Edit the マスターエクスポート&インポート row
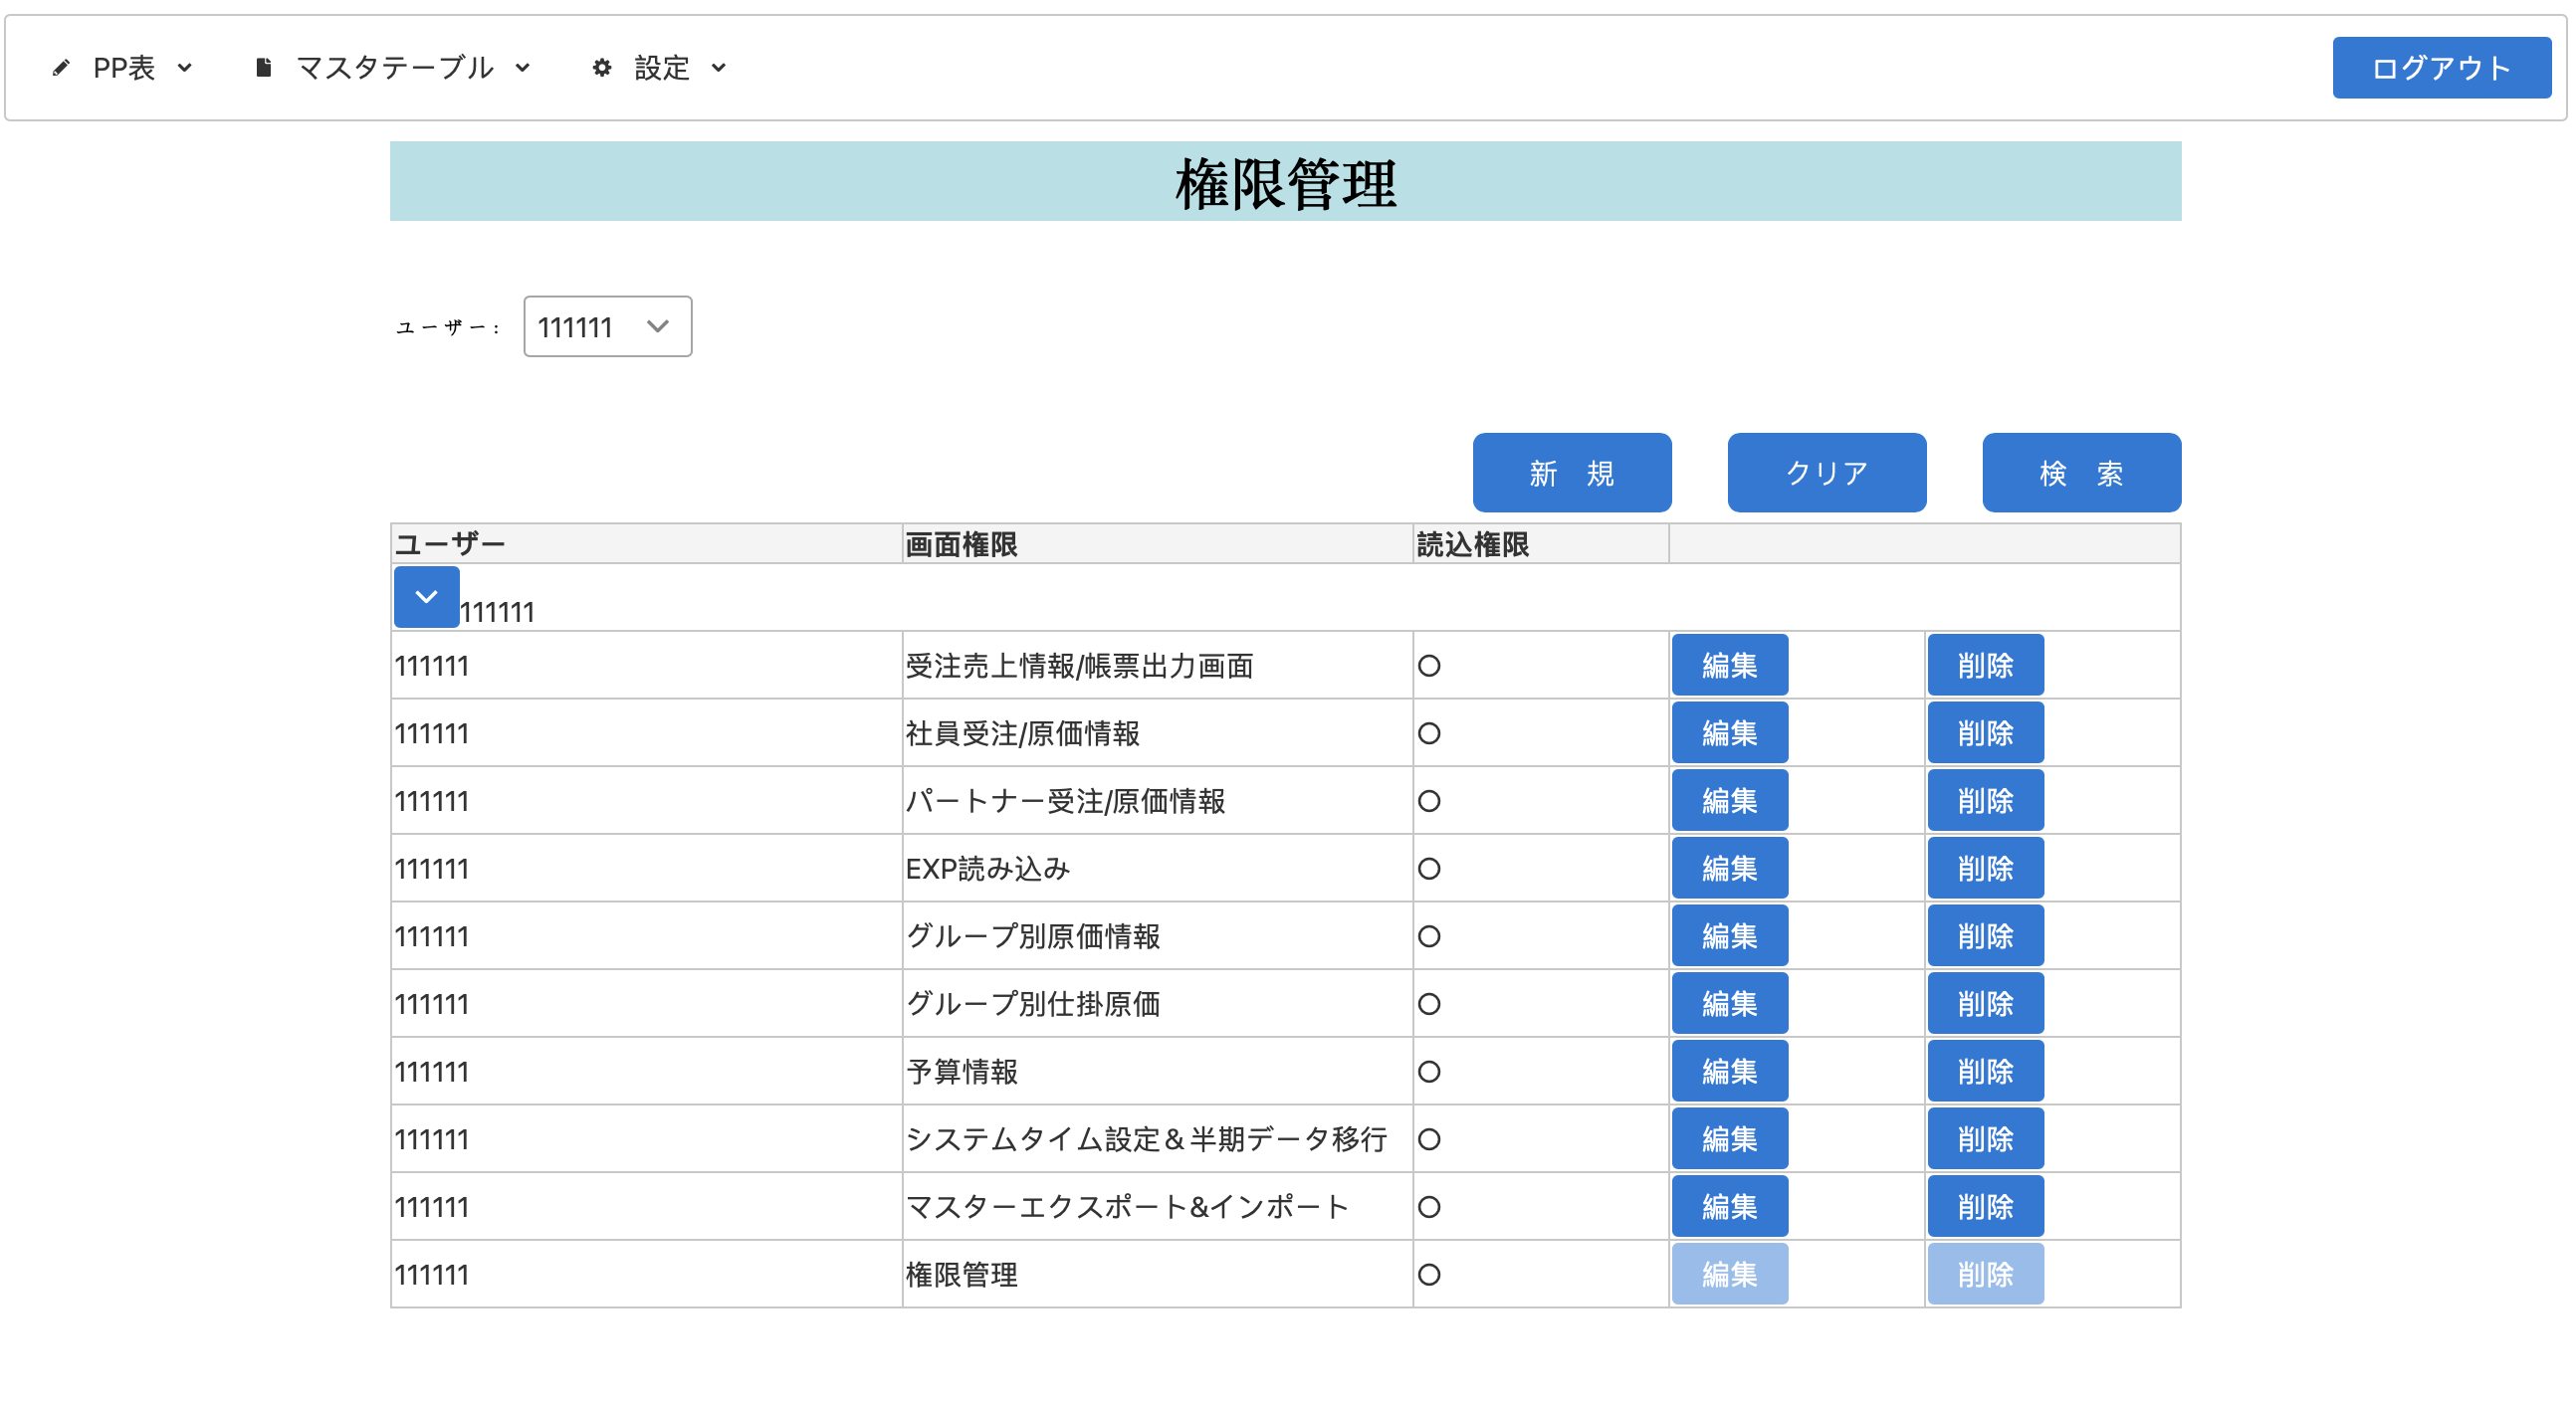Viewport: 2576px width, 1405px height. coord(1729,1206)
